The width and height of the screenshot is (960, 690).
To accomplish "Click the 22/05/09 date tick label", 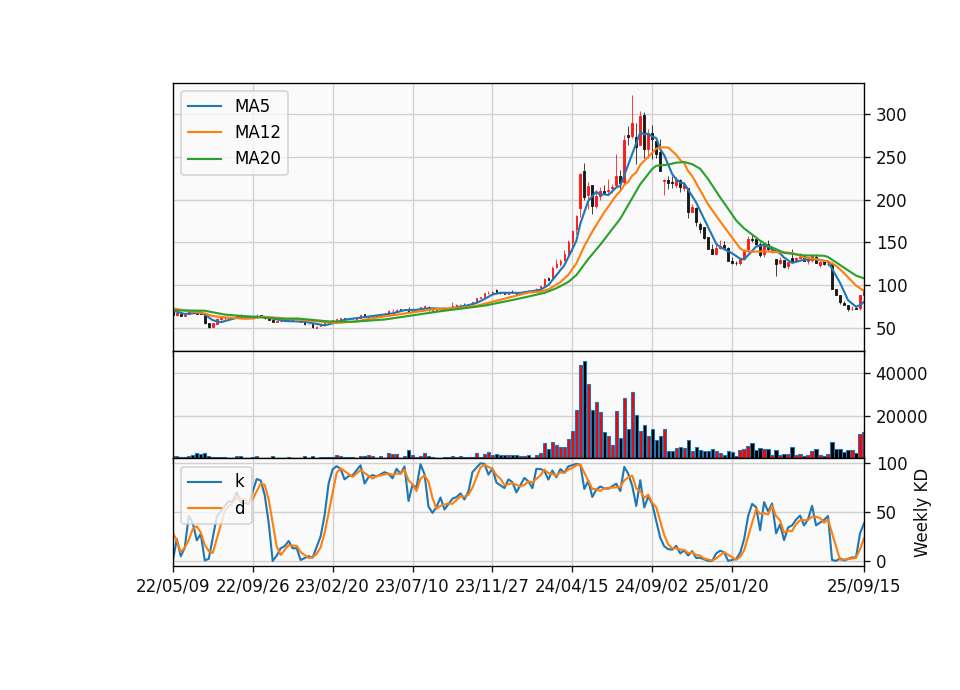I will tap(173, 586).
